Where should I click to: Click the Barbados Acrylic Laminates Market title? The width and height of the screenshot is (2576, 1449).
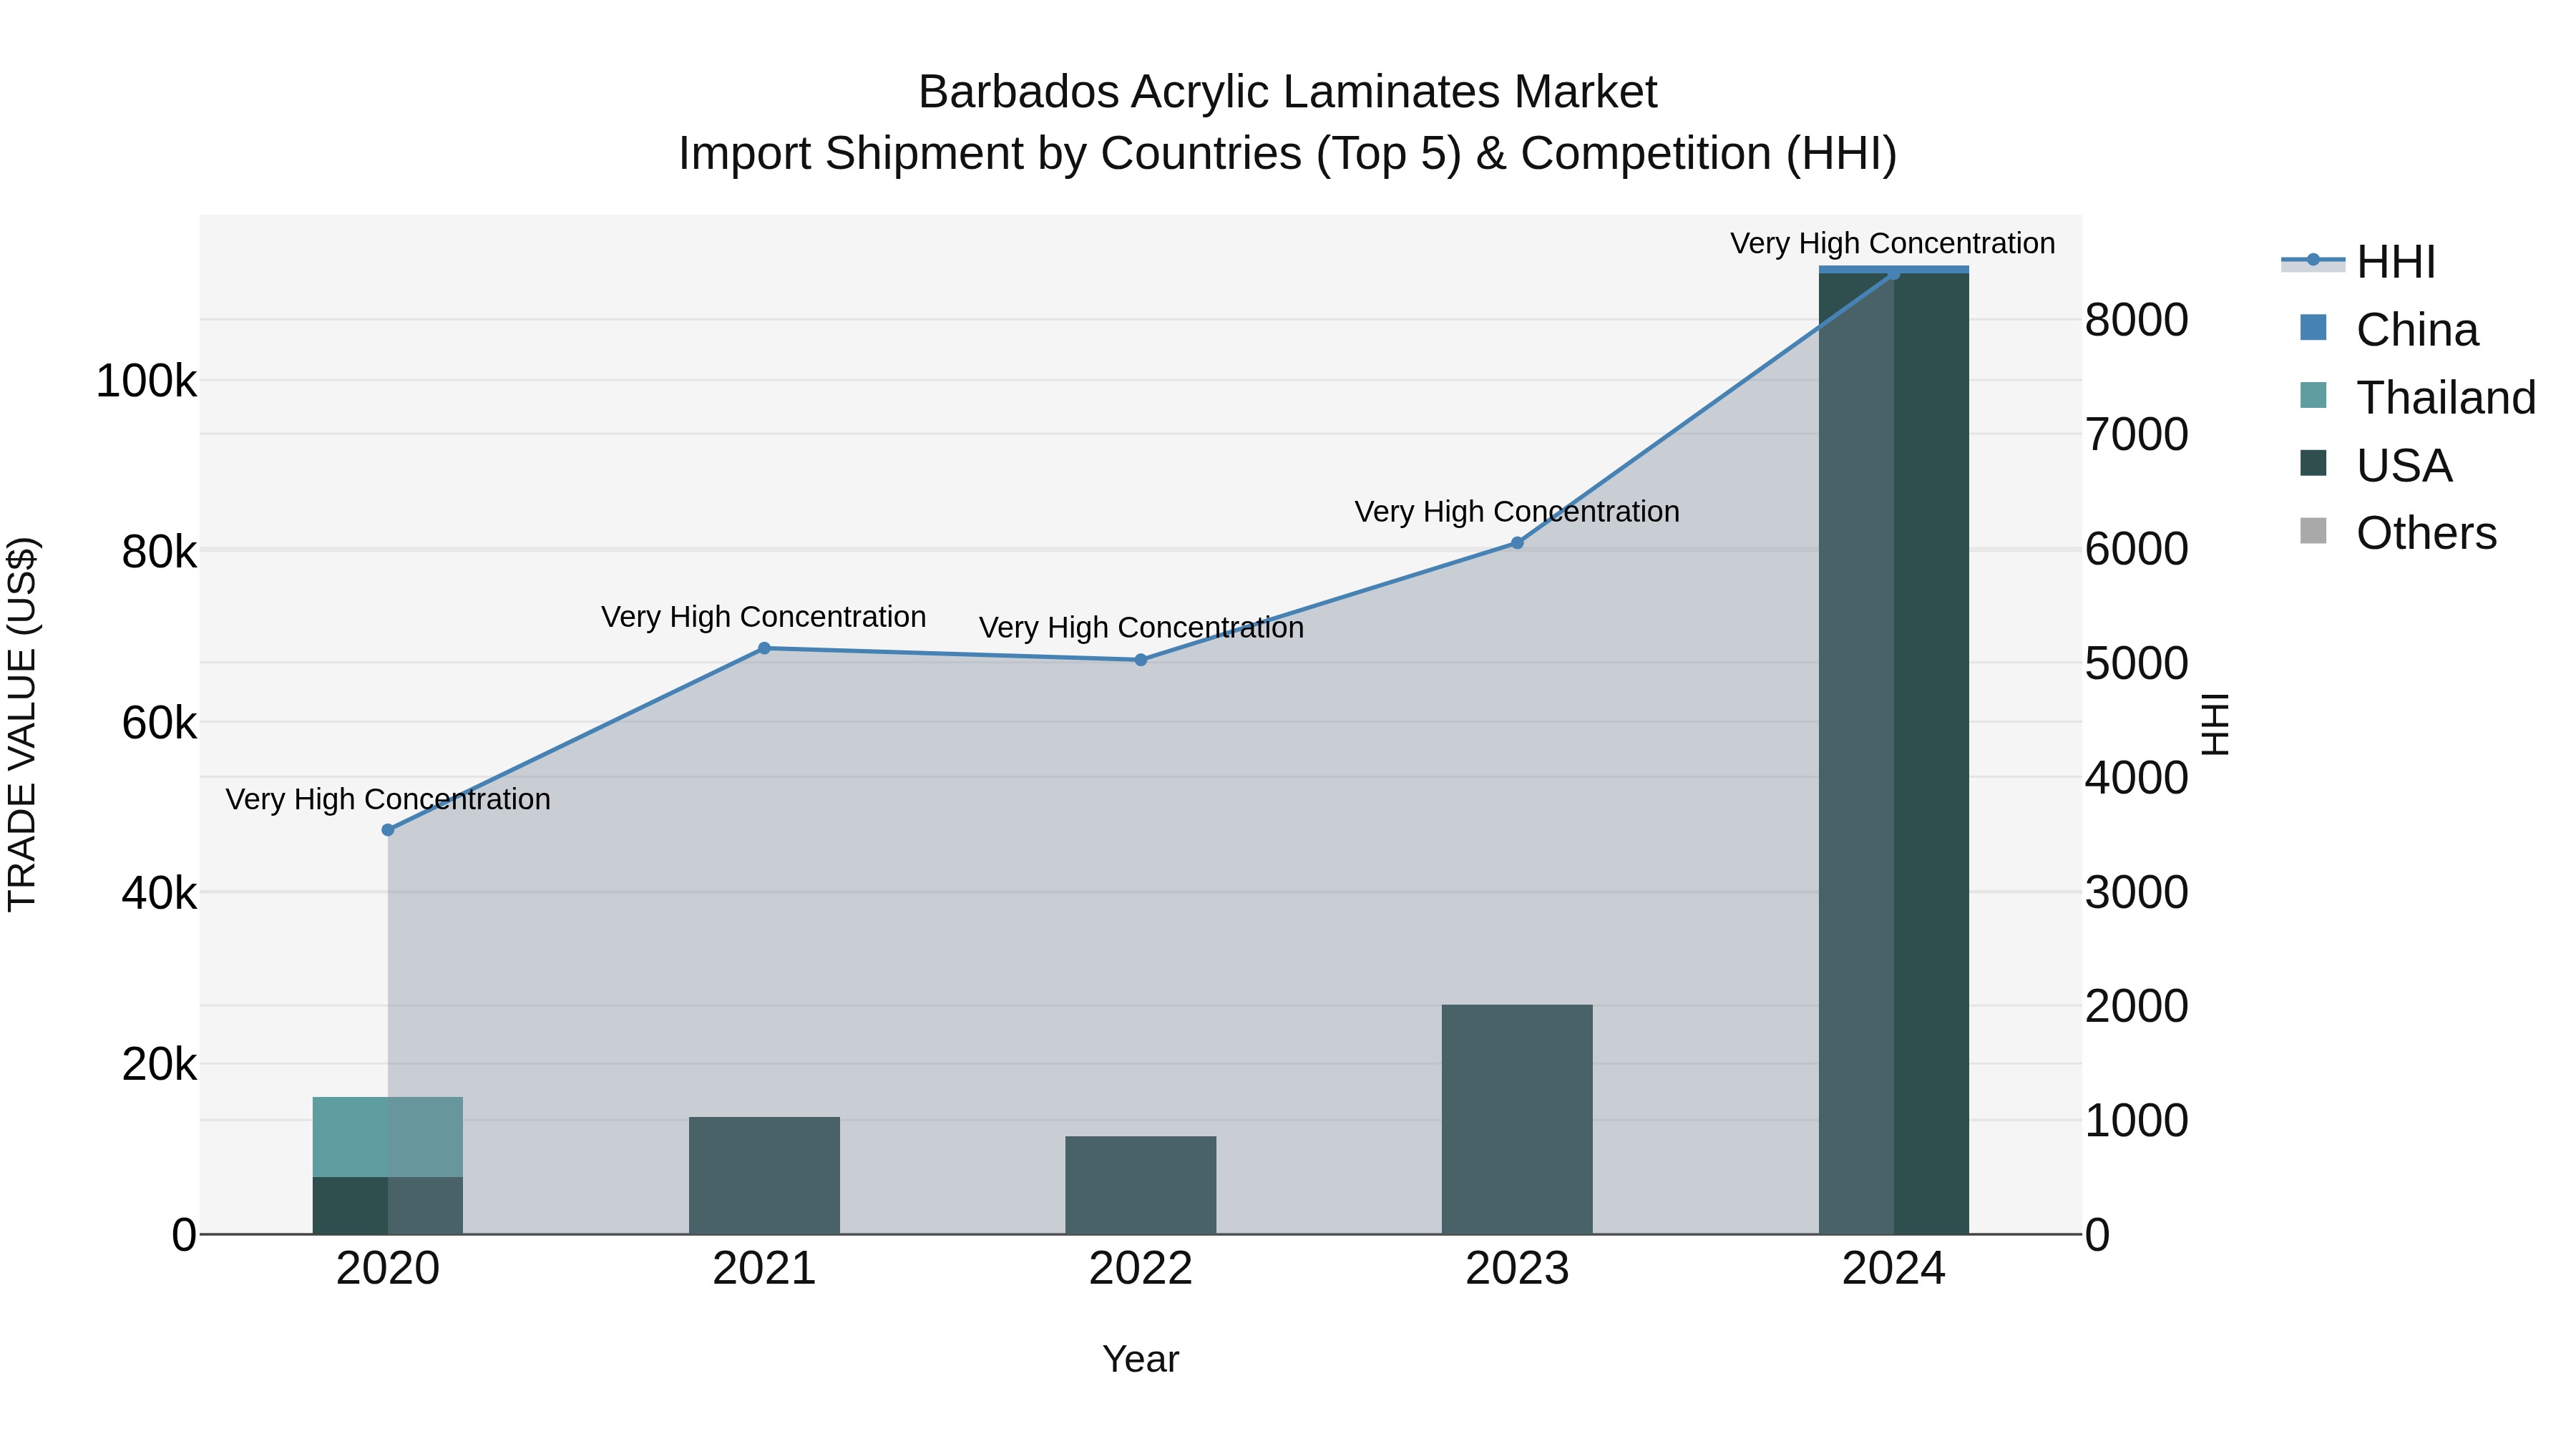coord(1288,92)
